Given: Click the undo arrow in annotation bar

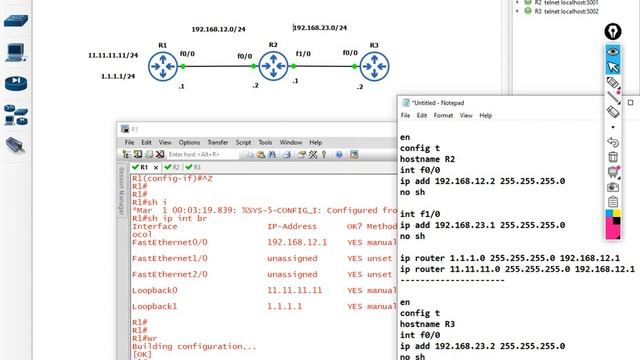Looking at the screenshot, I should tap(613, 142).
